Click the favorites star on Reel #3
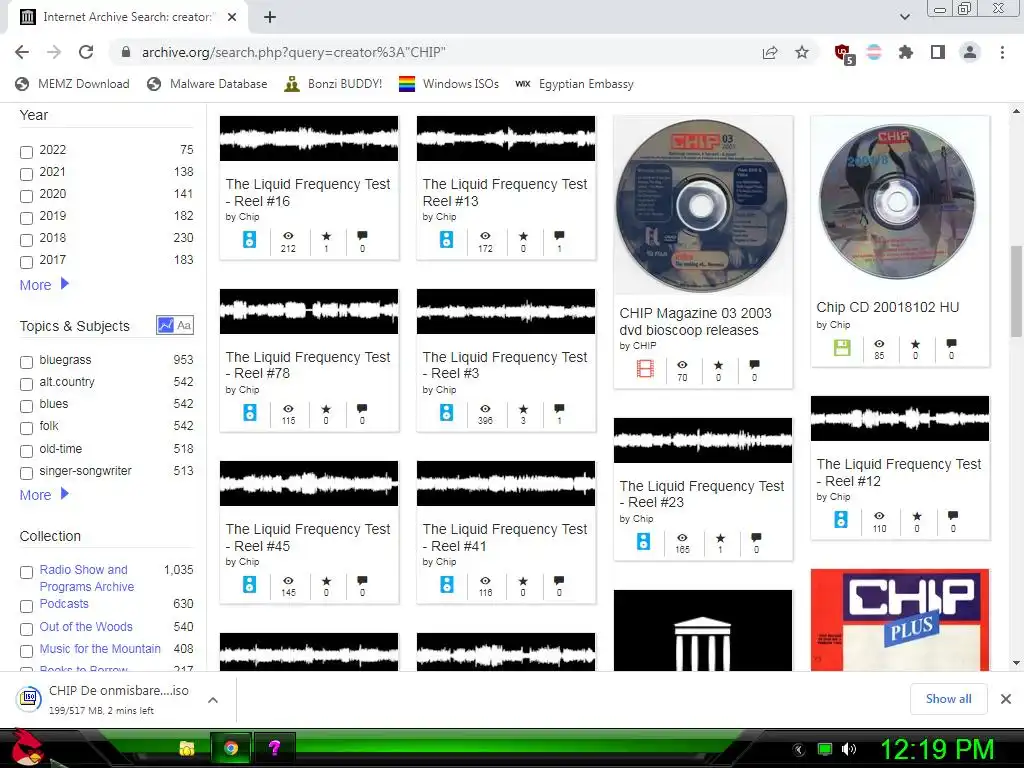1024x768 pixels. pos(523,409)
